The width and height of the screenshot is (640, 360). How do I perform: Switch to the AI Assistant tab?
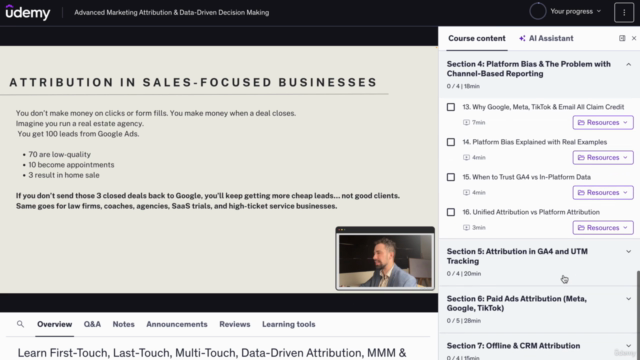[x=546, y=38]
